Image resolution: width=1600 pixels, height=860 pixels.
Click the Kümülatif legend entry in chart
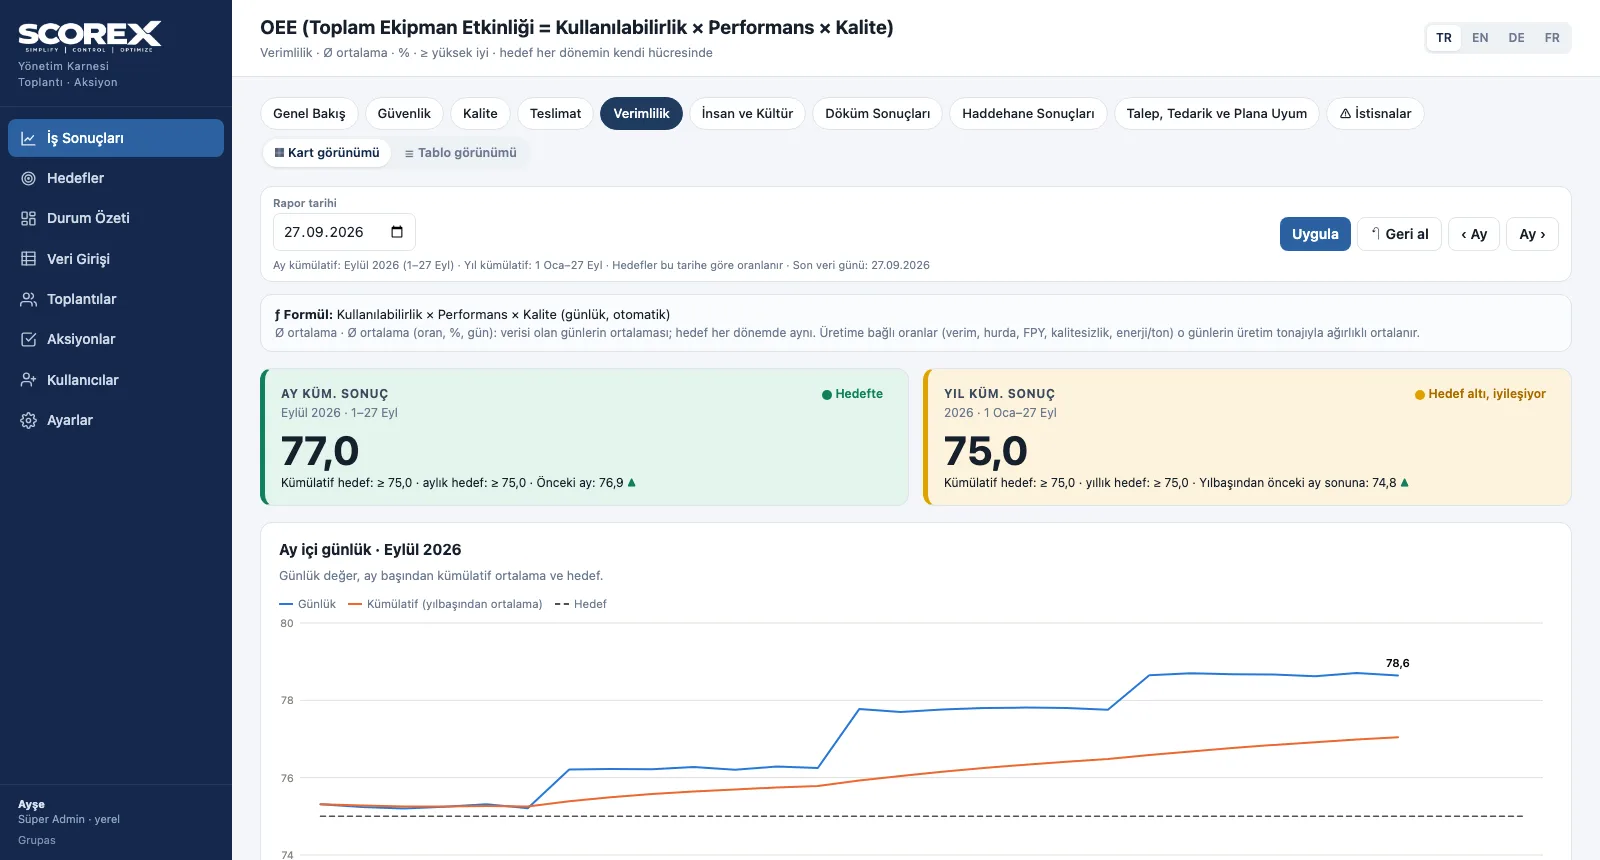click(445, 604)
